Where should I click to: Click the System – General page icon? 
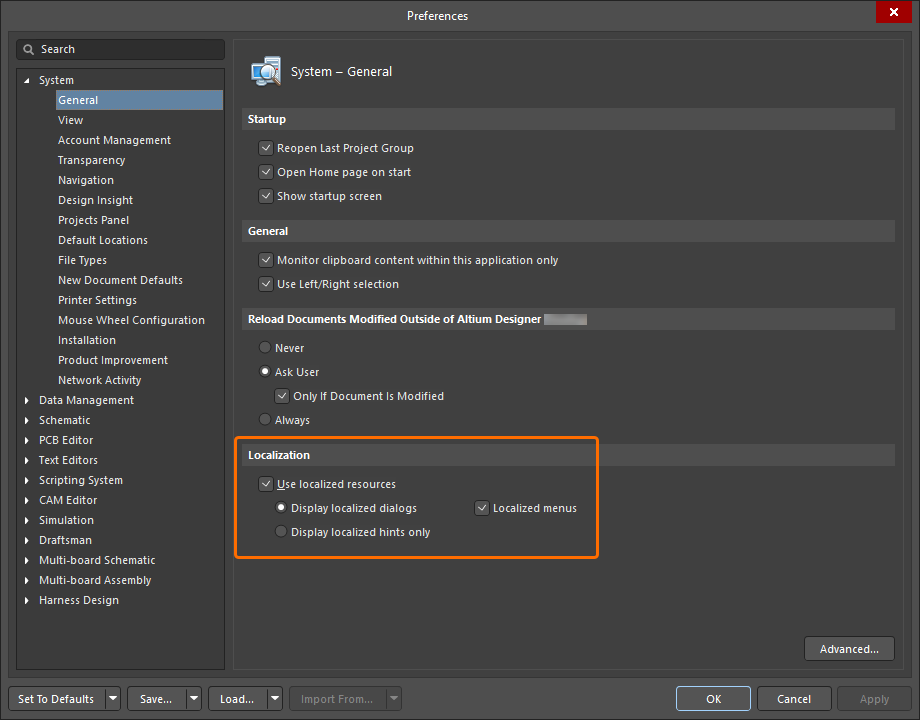coord(266,72)
